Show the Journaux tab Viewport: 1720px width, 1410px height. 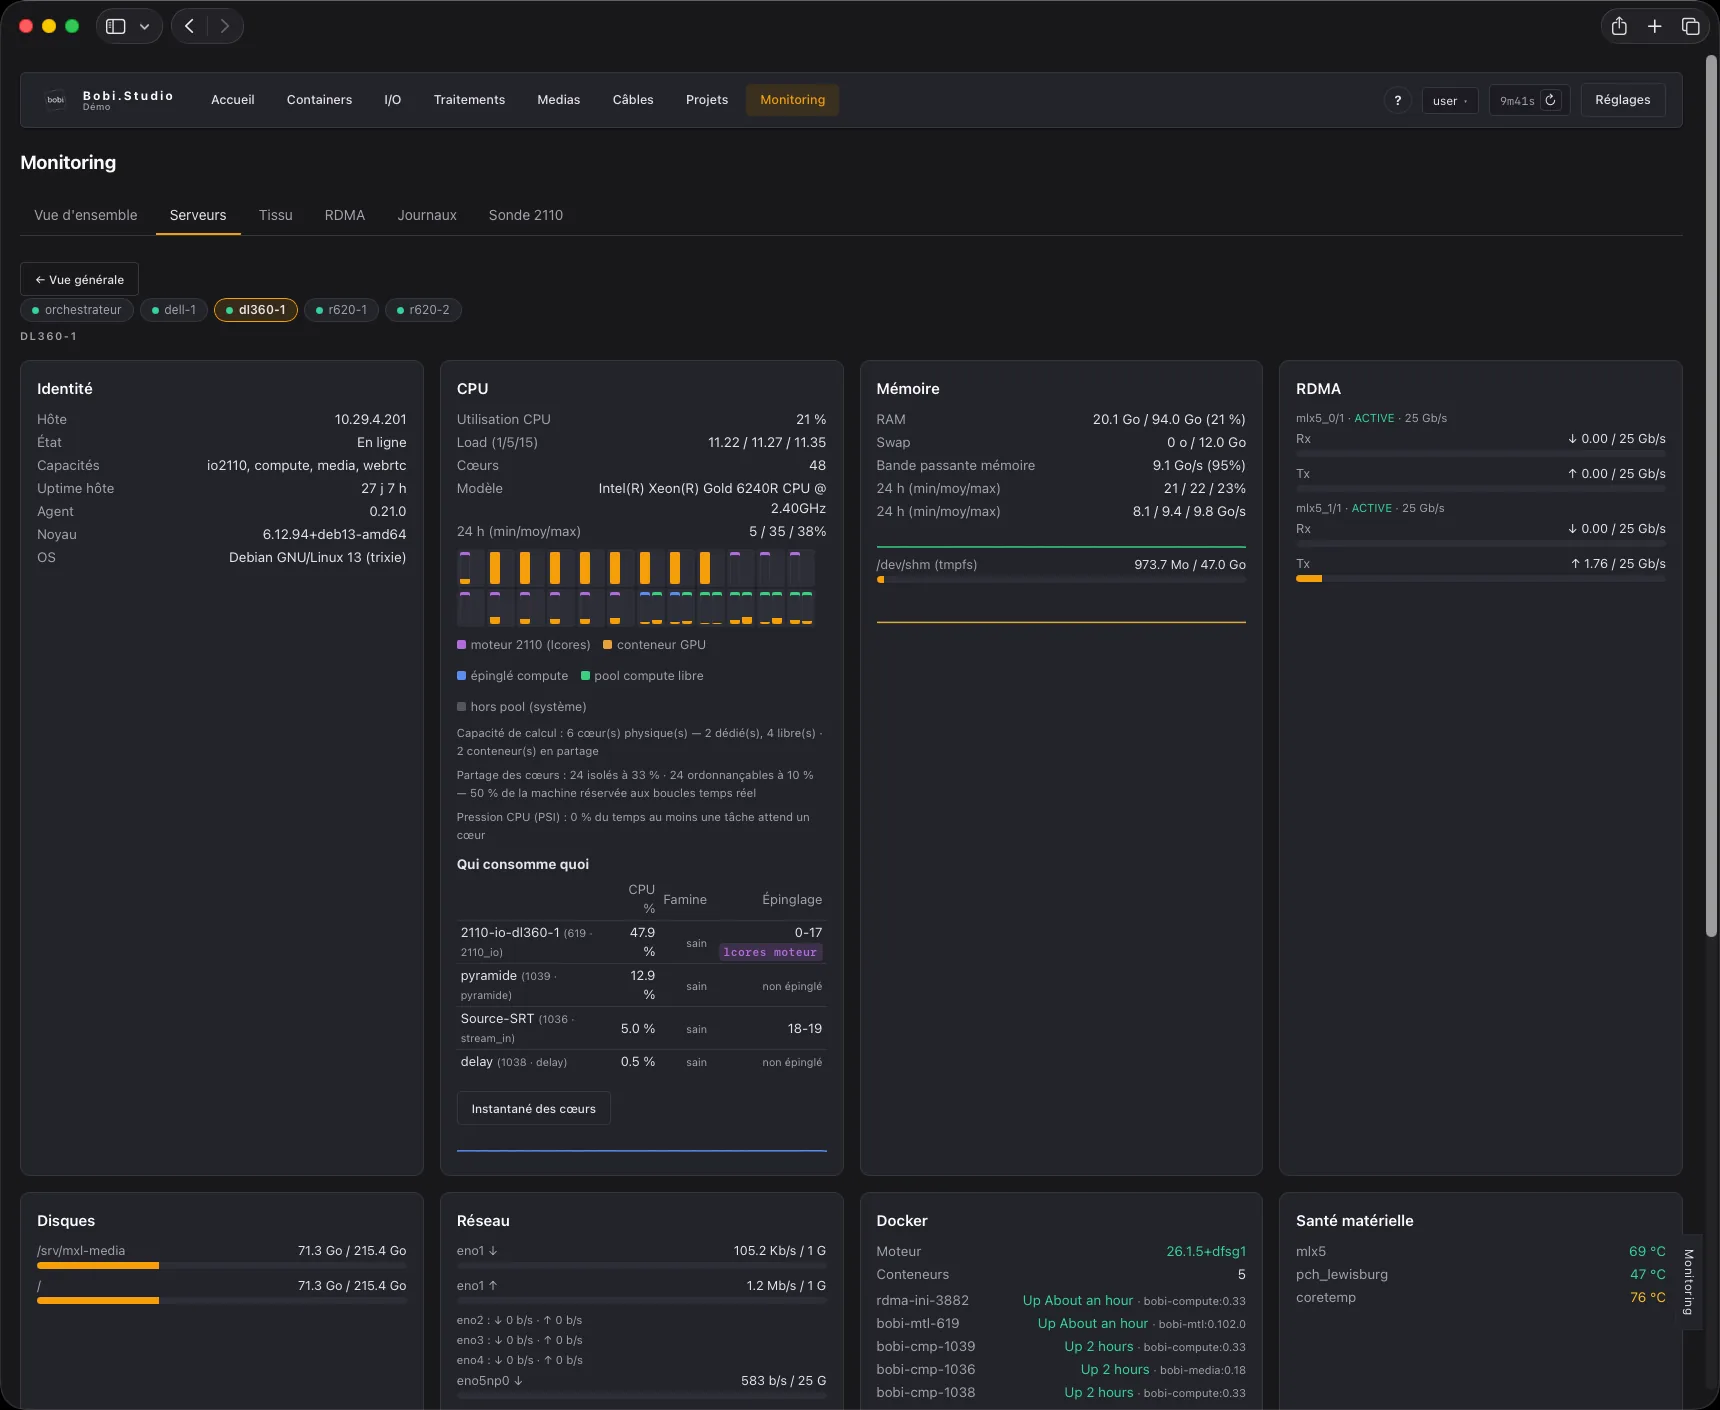tap(427, 215)
